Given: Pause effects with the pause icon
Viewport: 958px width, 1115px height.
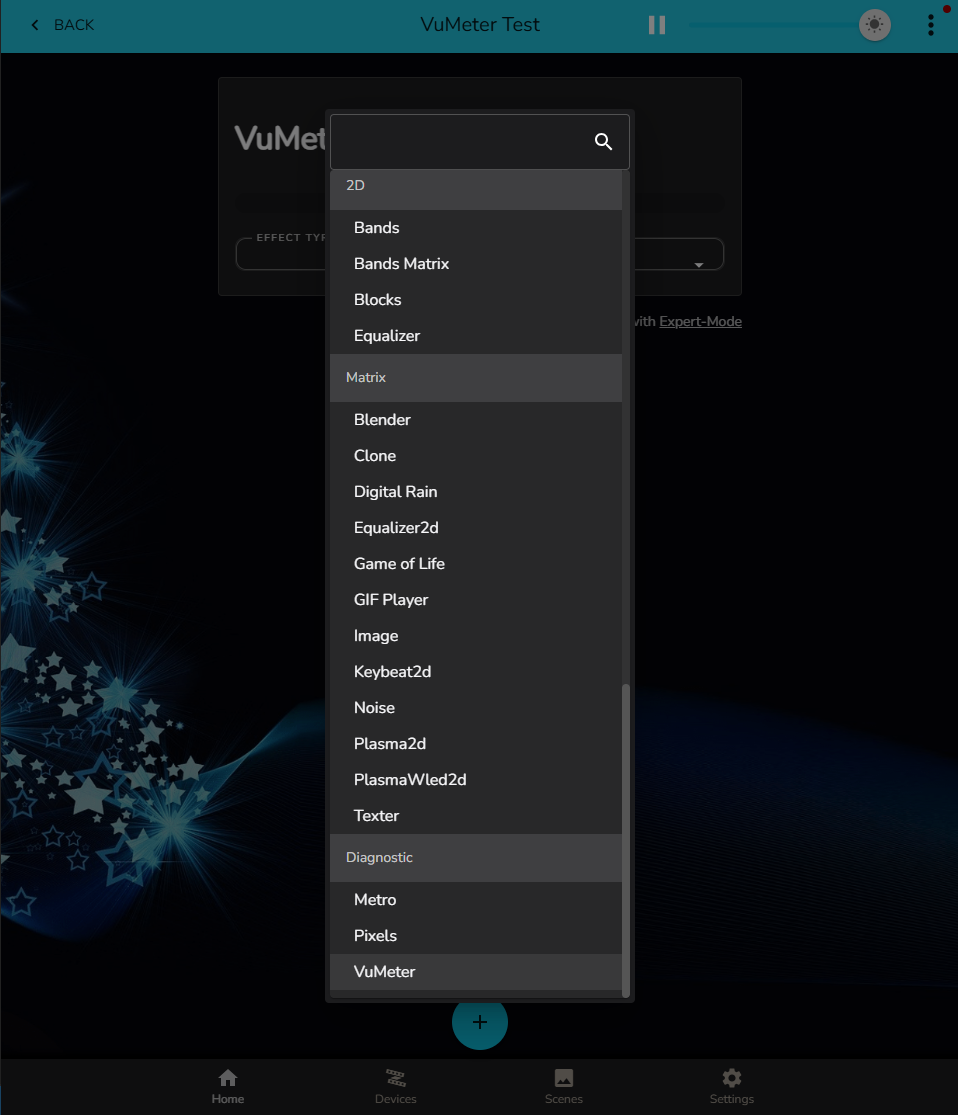Looking at the screenshot, I should pos(656,25).
